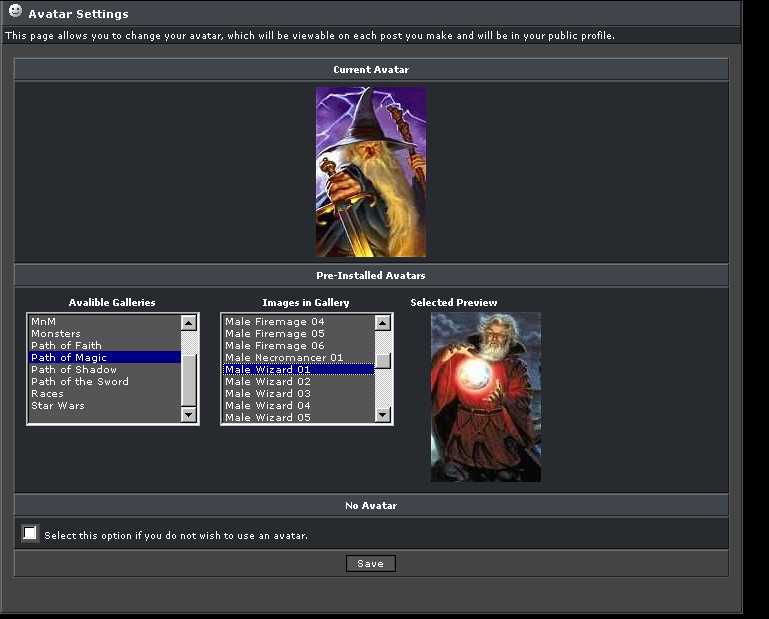This screenshot has width=769, height=619.
Task: Select image Male Firemage 04
Action: pos(299,321)
